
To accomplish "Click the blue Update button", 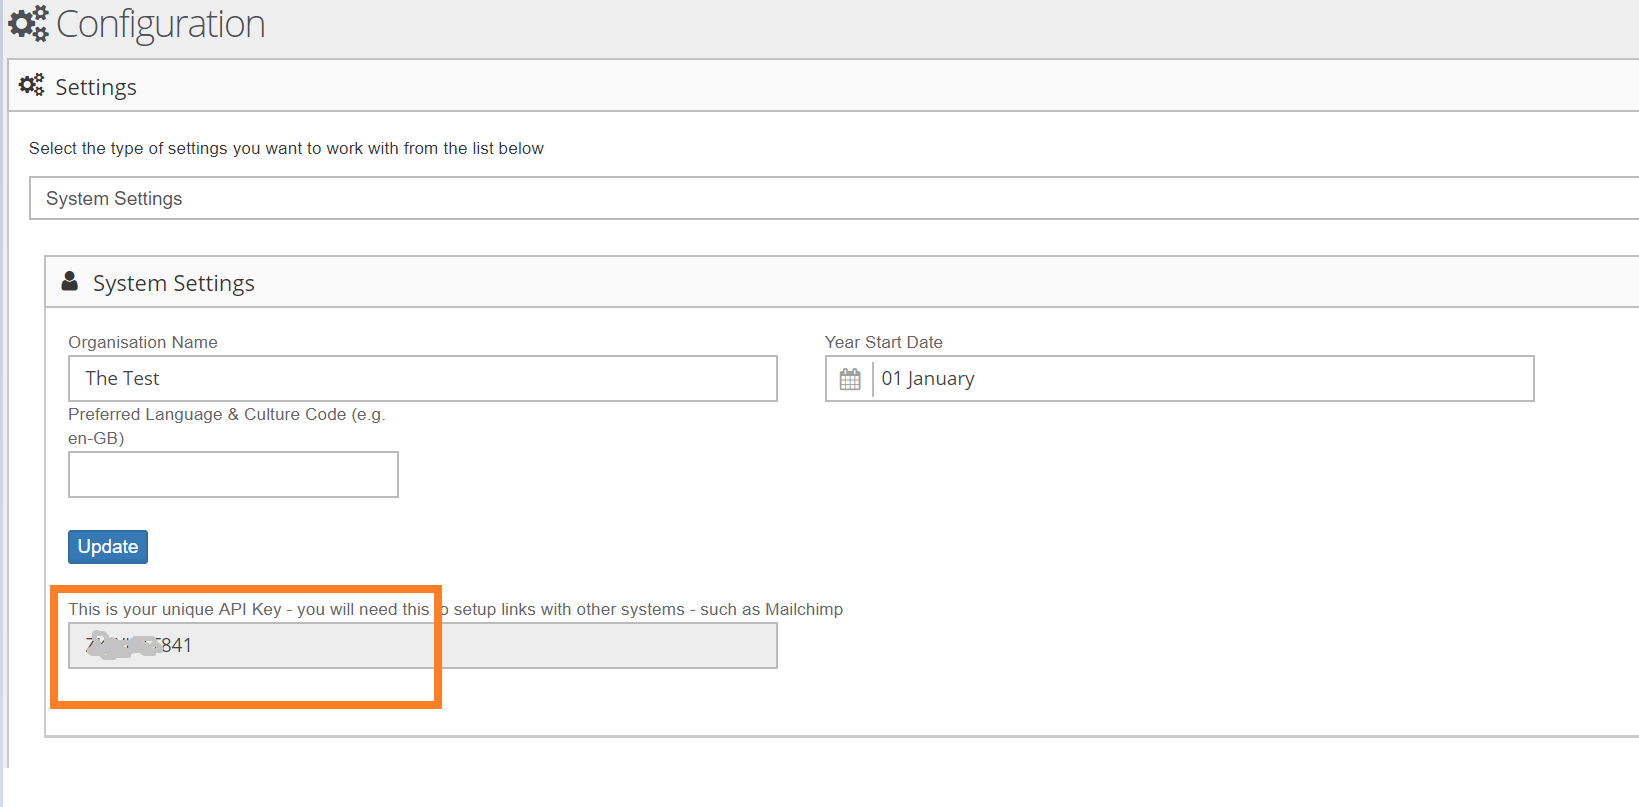I will pyautogui.click(x=108, y=547).
